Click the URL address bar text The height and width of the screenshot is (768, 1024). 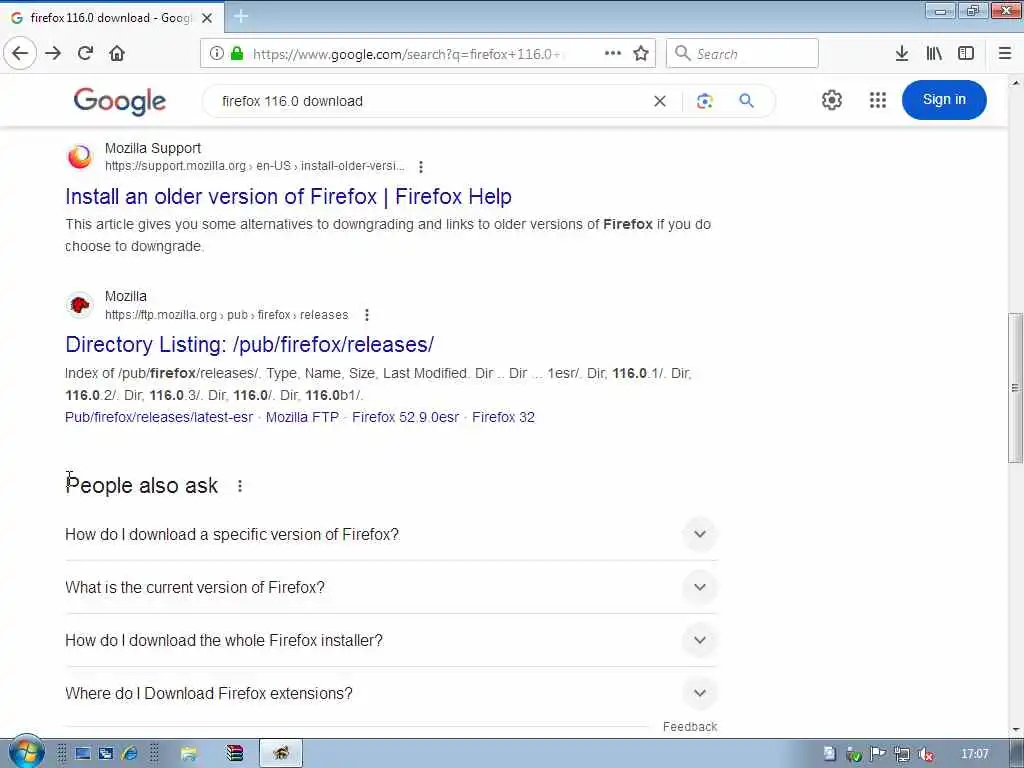pos(406,54)
